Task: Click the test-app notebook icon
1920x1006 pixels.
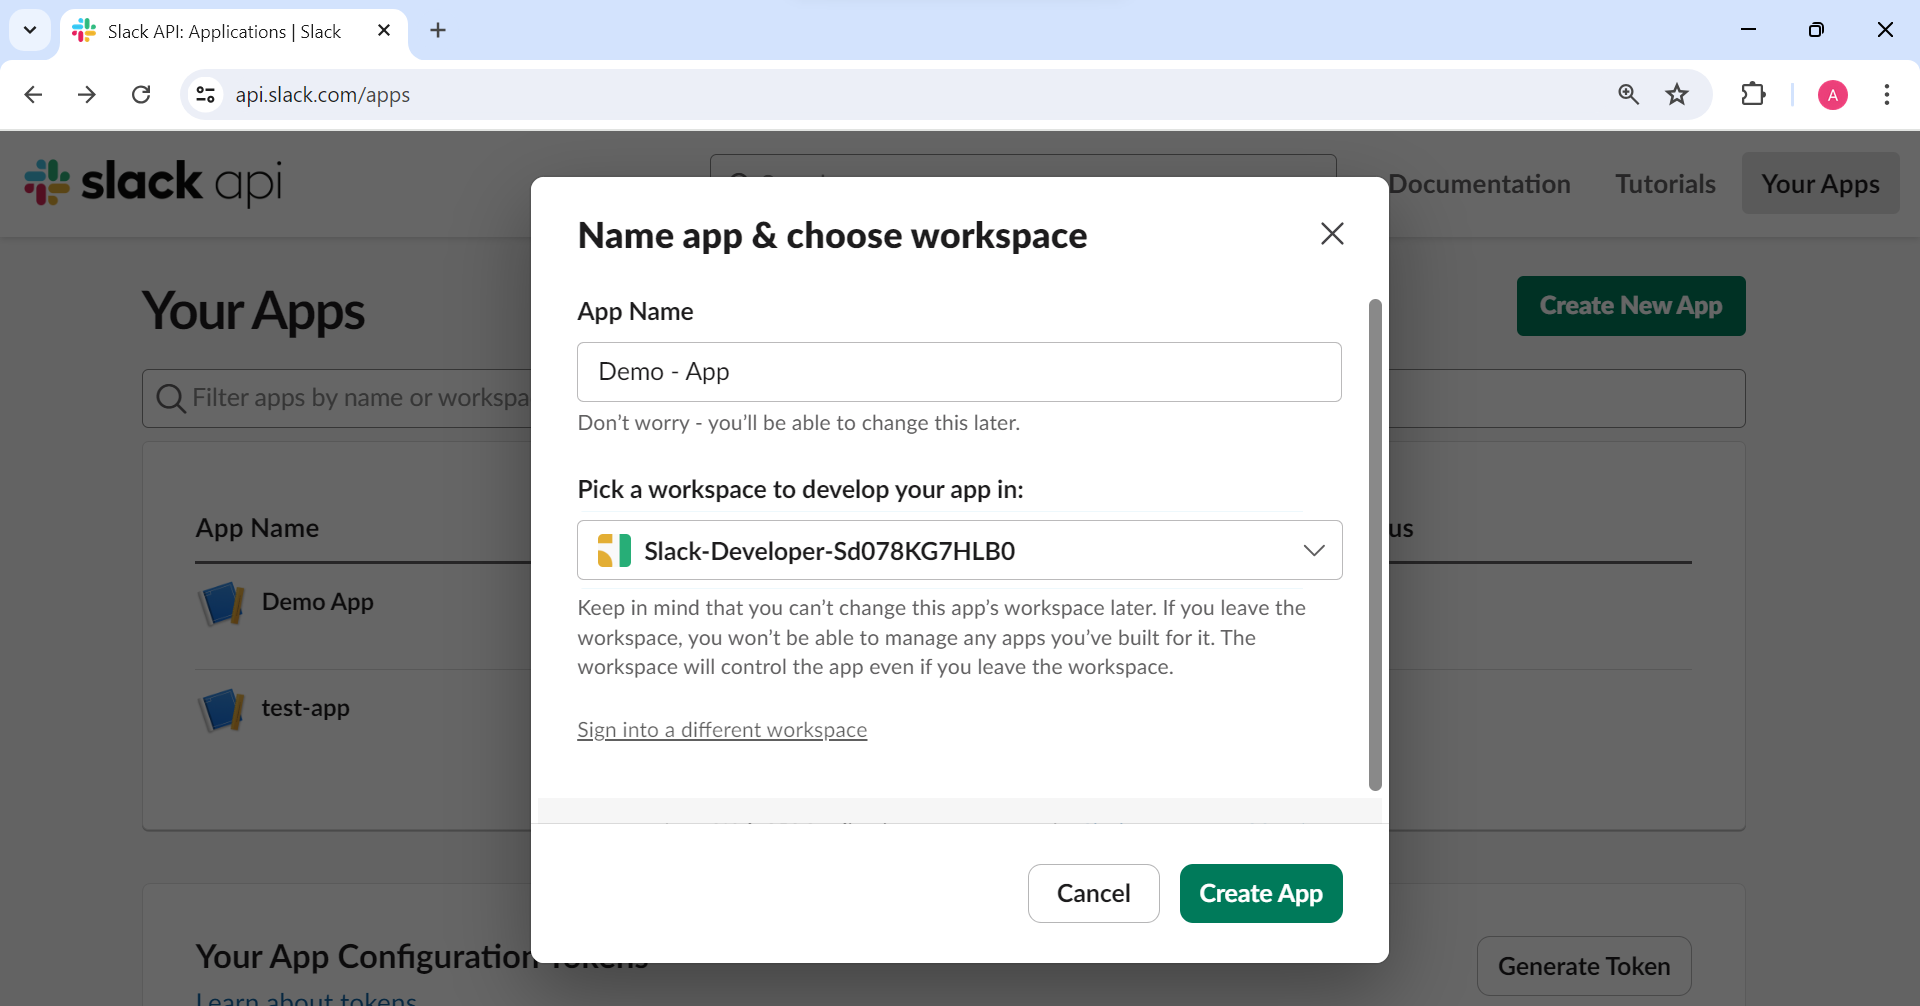Action: click(x=222, y=709)
